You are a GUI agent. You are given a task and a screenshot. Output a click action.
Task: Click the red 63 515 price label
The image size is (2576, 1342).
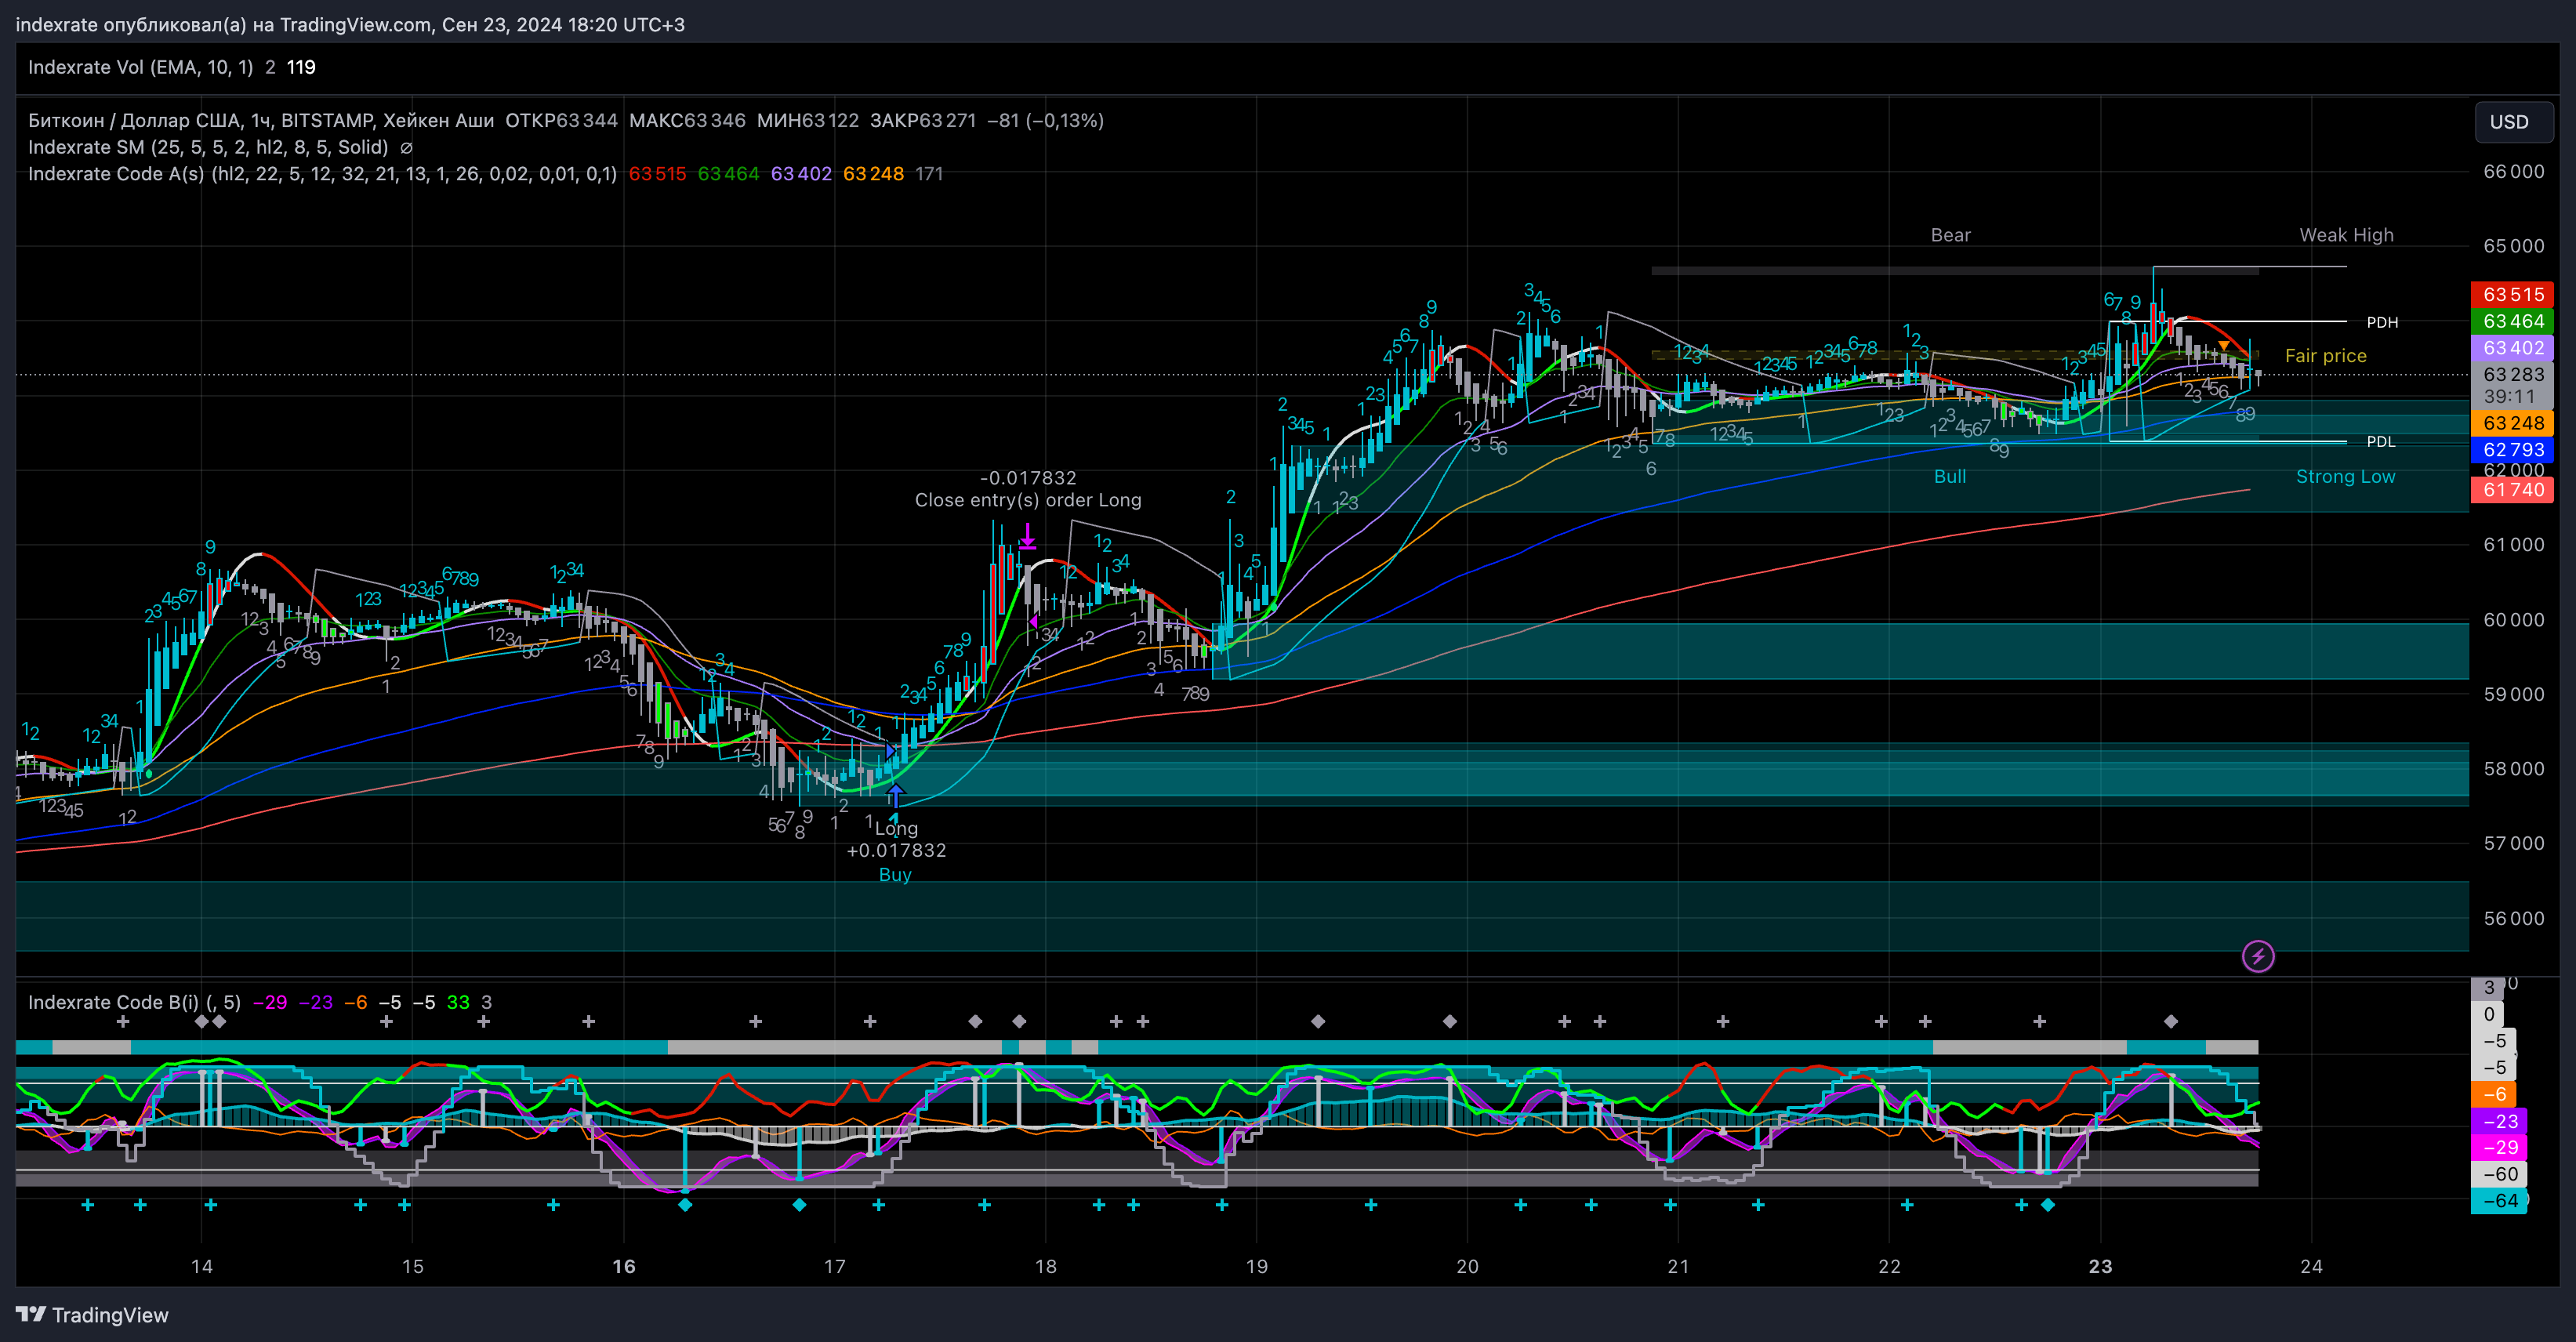pyautogui.click(x=2512, y=294)
